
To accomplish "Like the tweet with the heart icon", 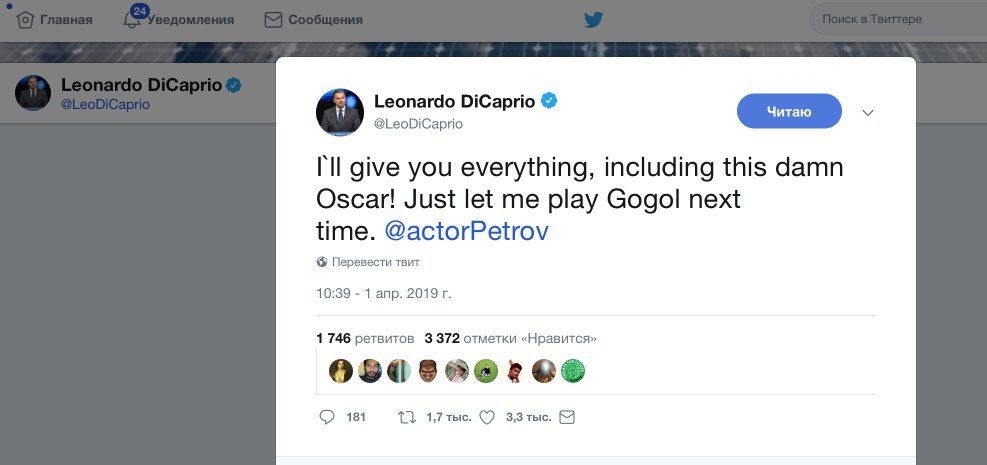I will (x=487, y=416).
